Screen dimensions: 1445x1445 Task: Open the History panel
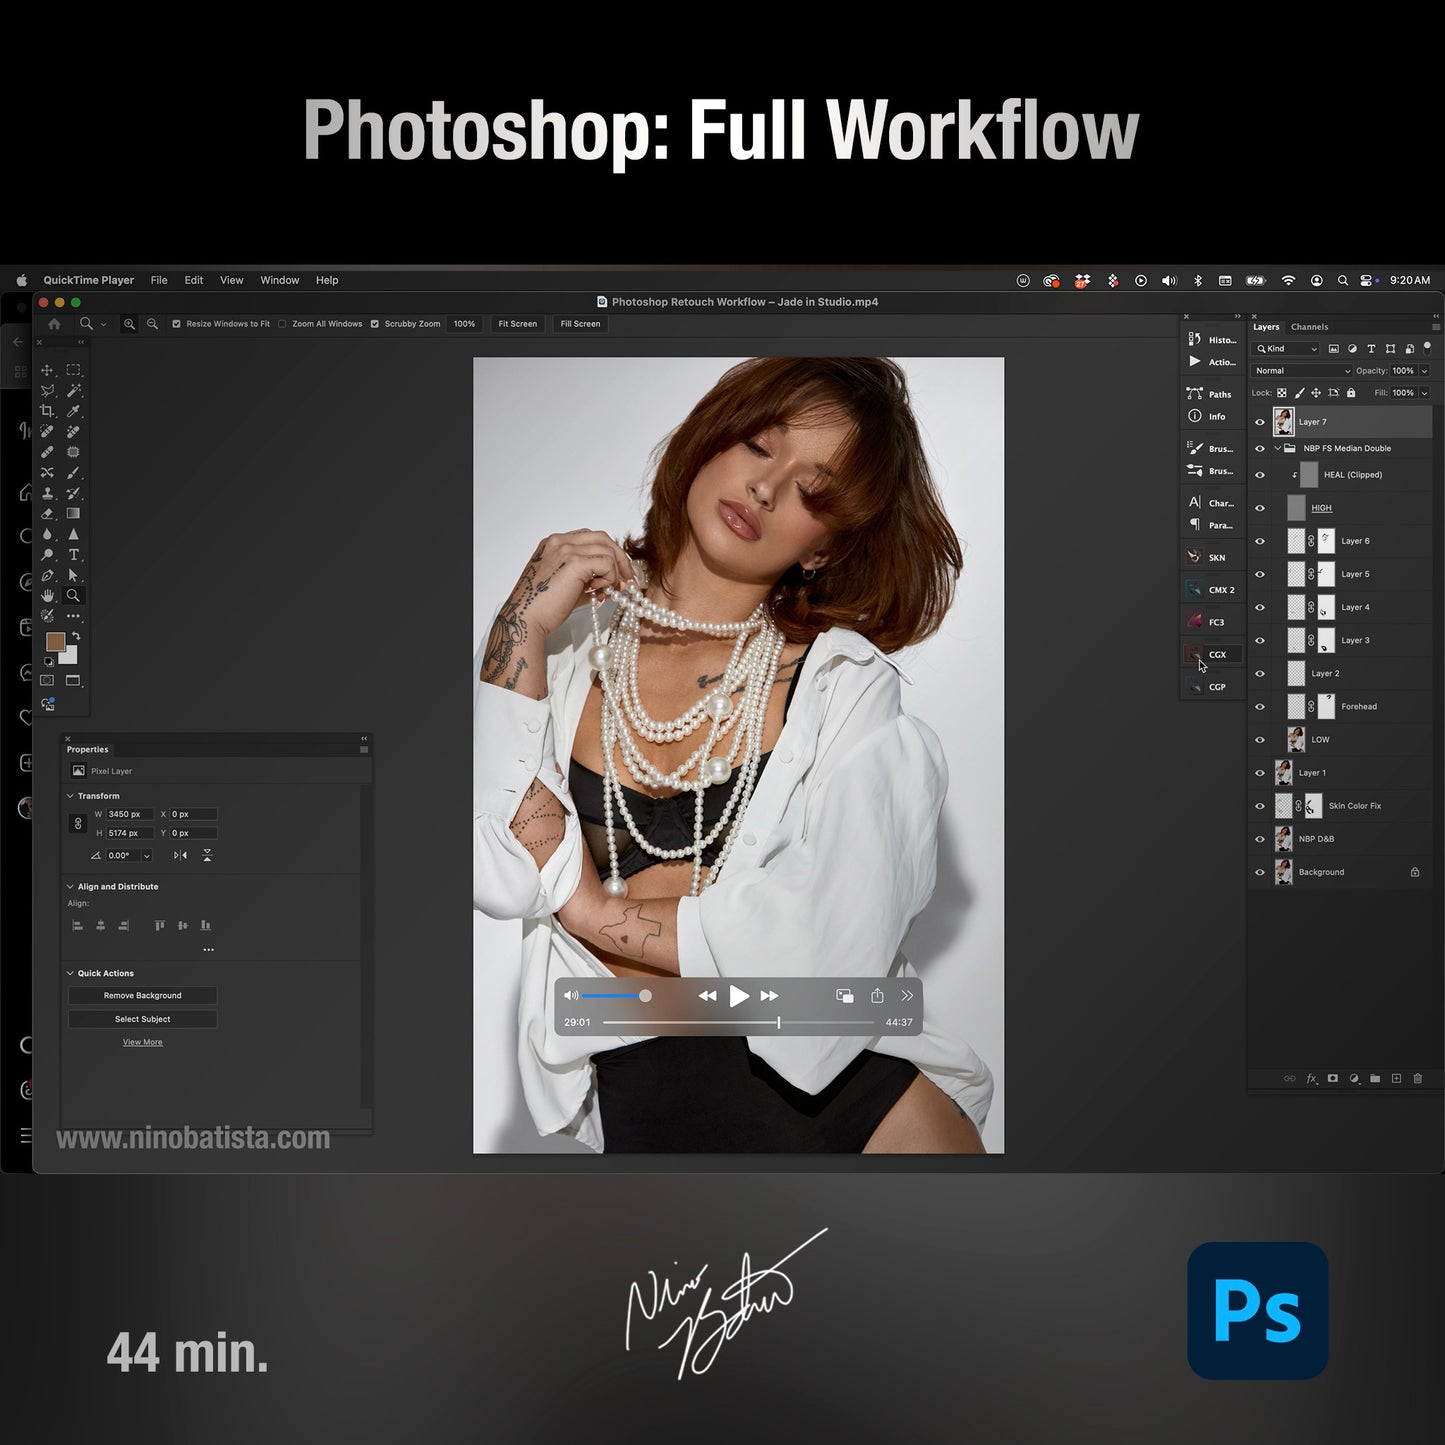[x=1213, y=340]
